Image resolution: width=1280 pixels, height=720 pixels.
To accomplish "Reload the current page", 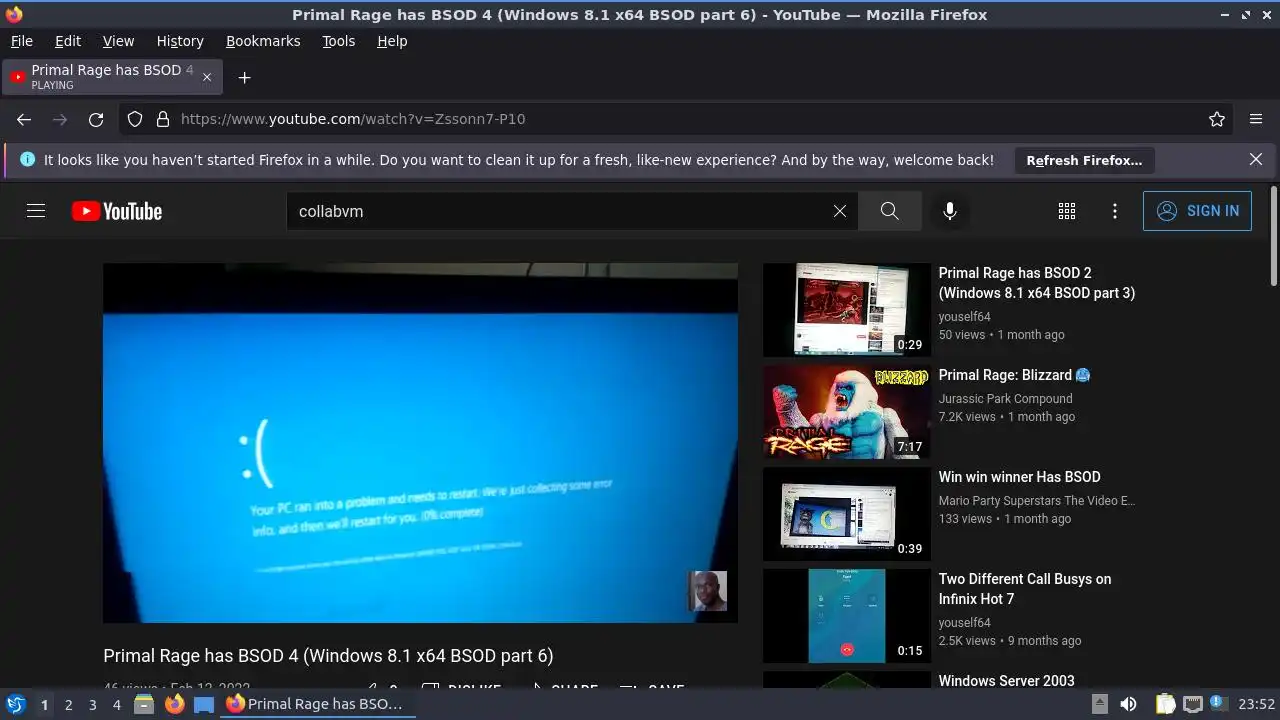I will click(96, 119).
